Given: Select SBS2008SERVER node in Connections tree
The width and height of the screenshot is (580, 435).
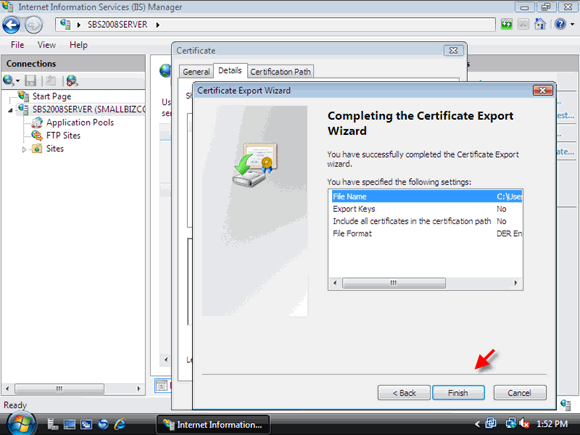Looking at the screenshot, I should pyautogui.click(x=89, y=109).
